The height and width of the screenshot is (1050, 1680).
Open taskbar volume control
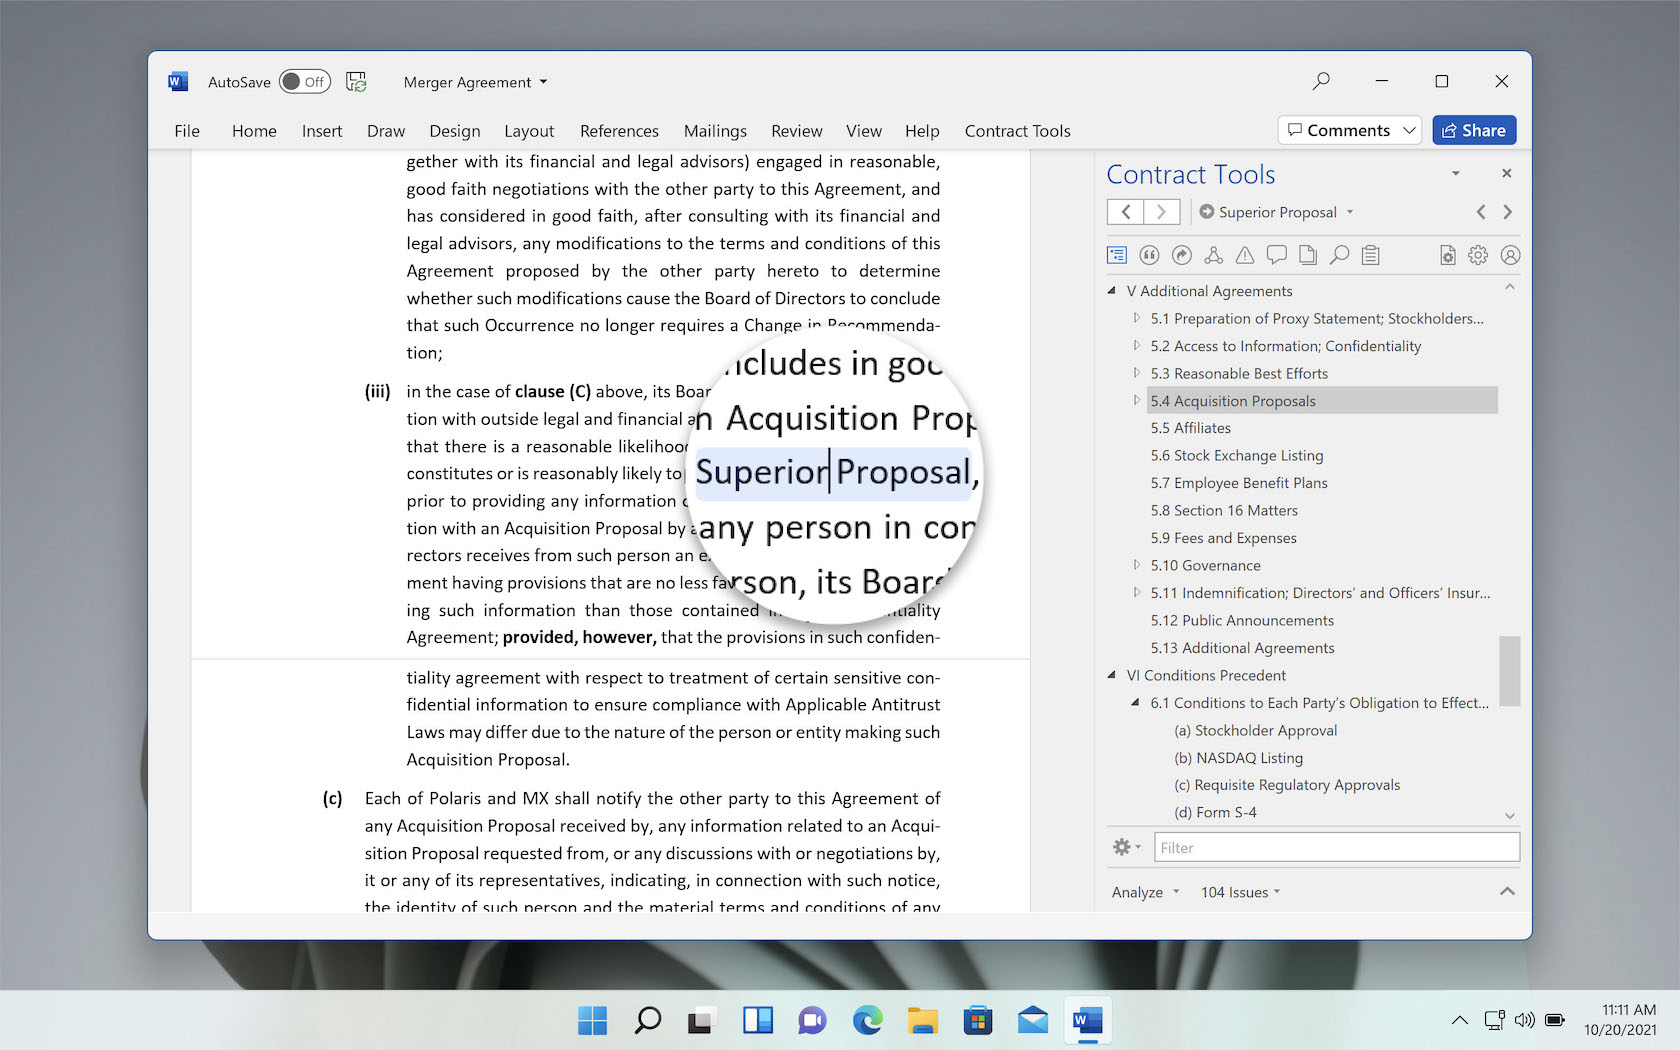1524,1020
